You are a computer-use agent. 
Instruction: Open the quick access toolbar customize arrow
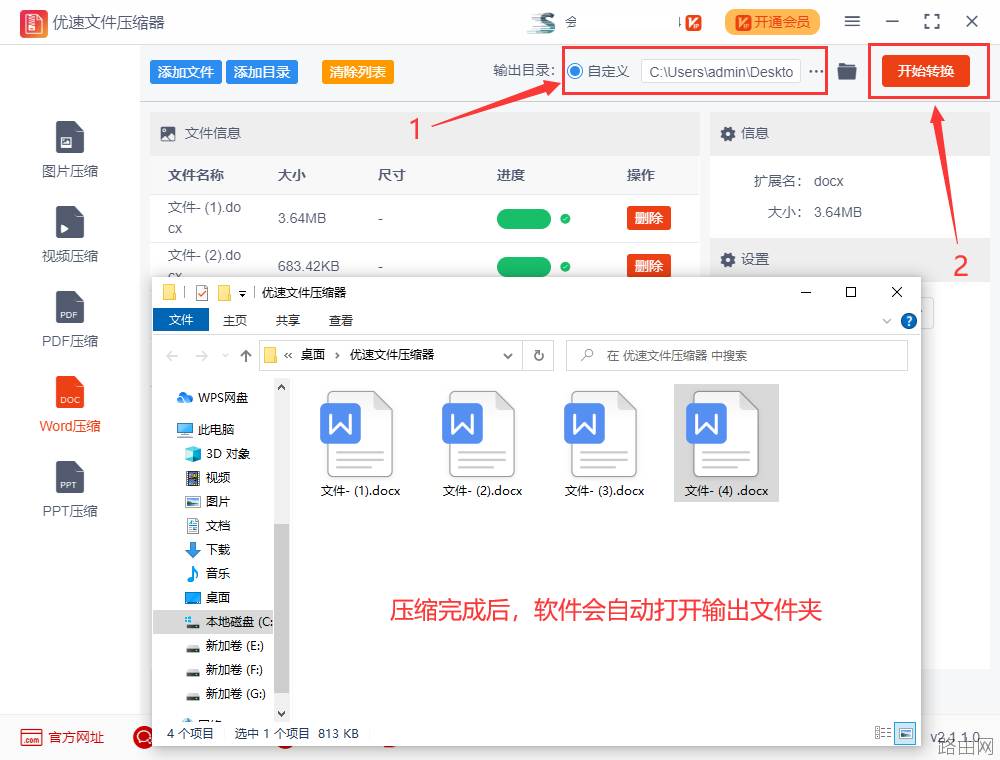point(242,293)
